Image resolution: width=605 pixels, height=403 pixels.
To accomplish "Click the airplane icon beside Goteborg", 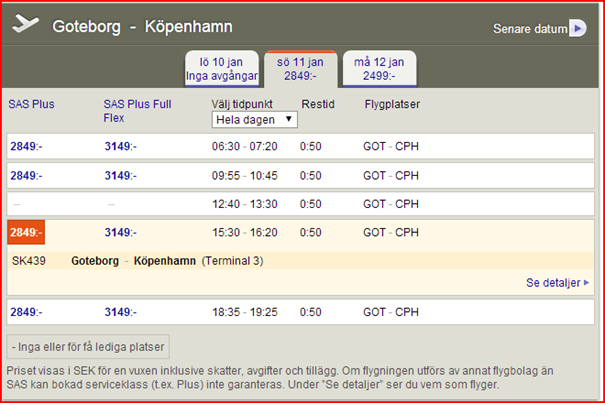I will (27, 25).
